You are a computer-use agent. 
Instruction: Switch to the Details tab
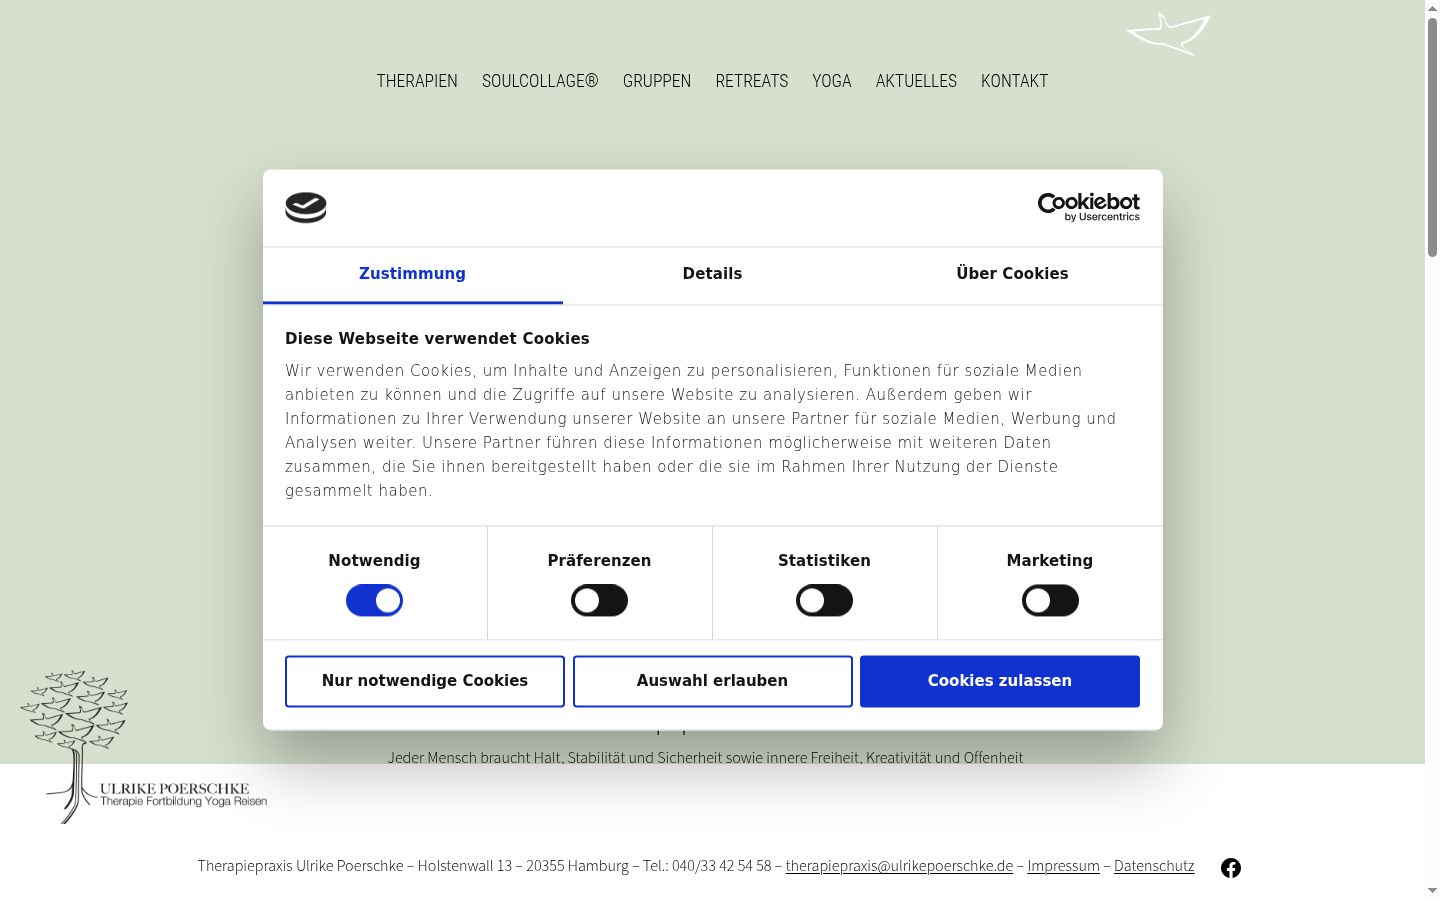[712, 274]
